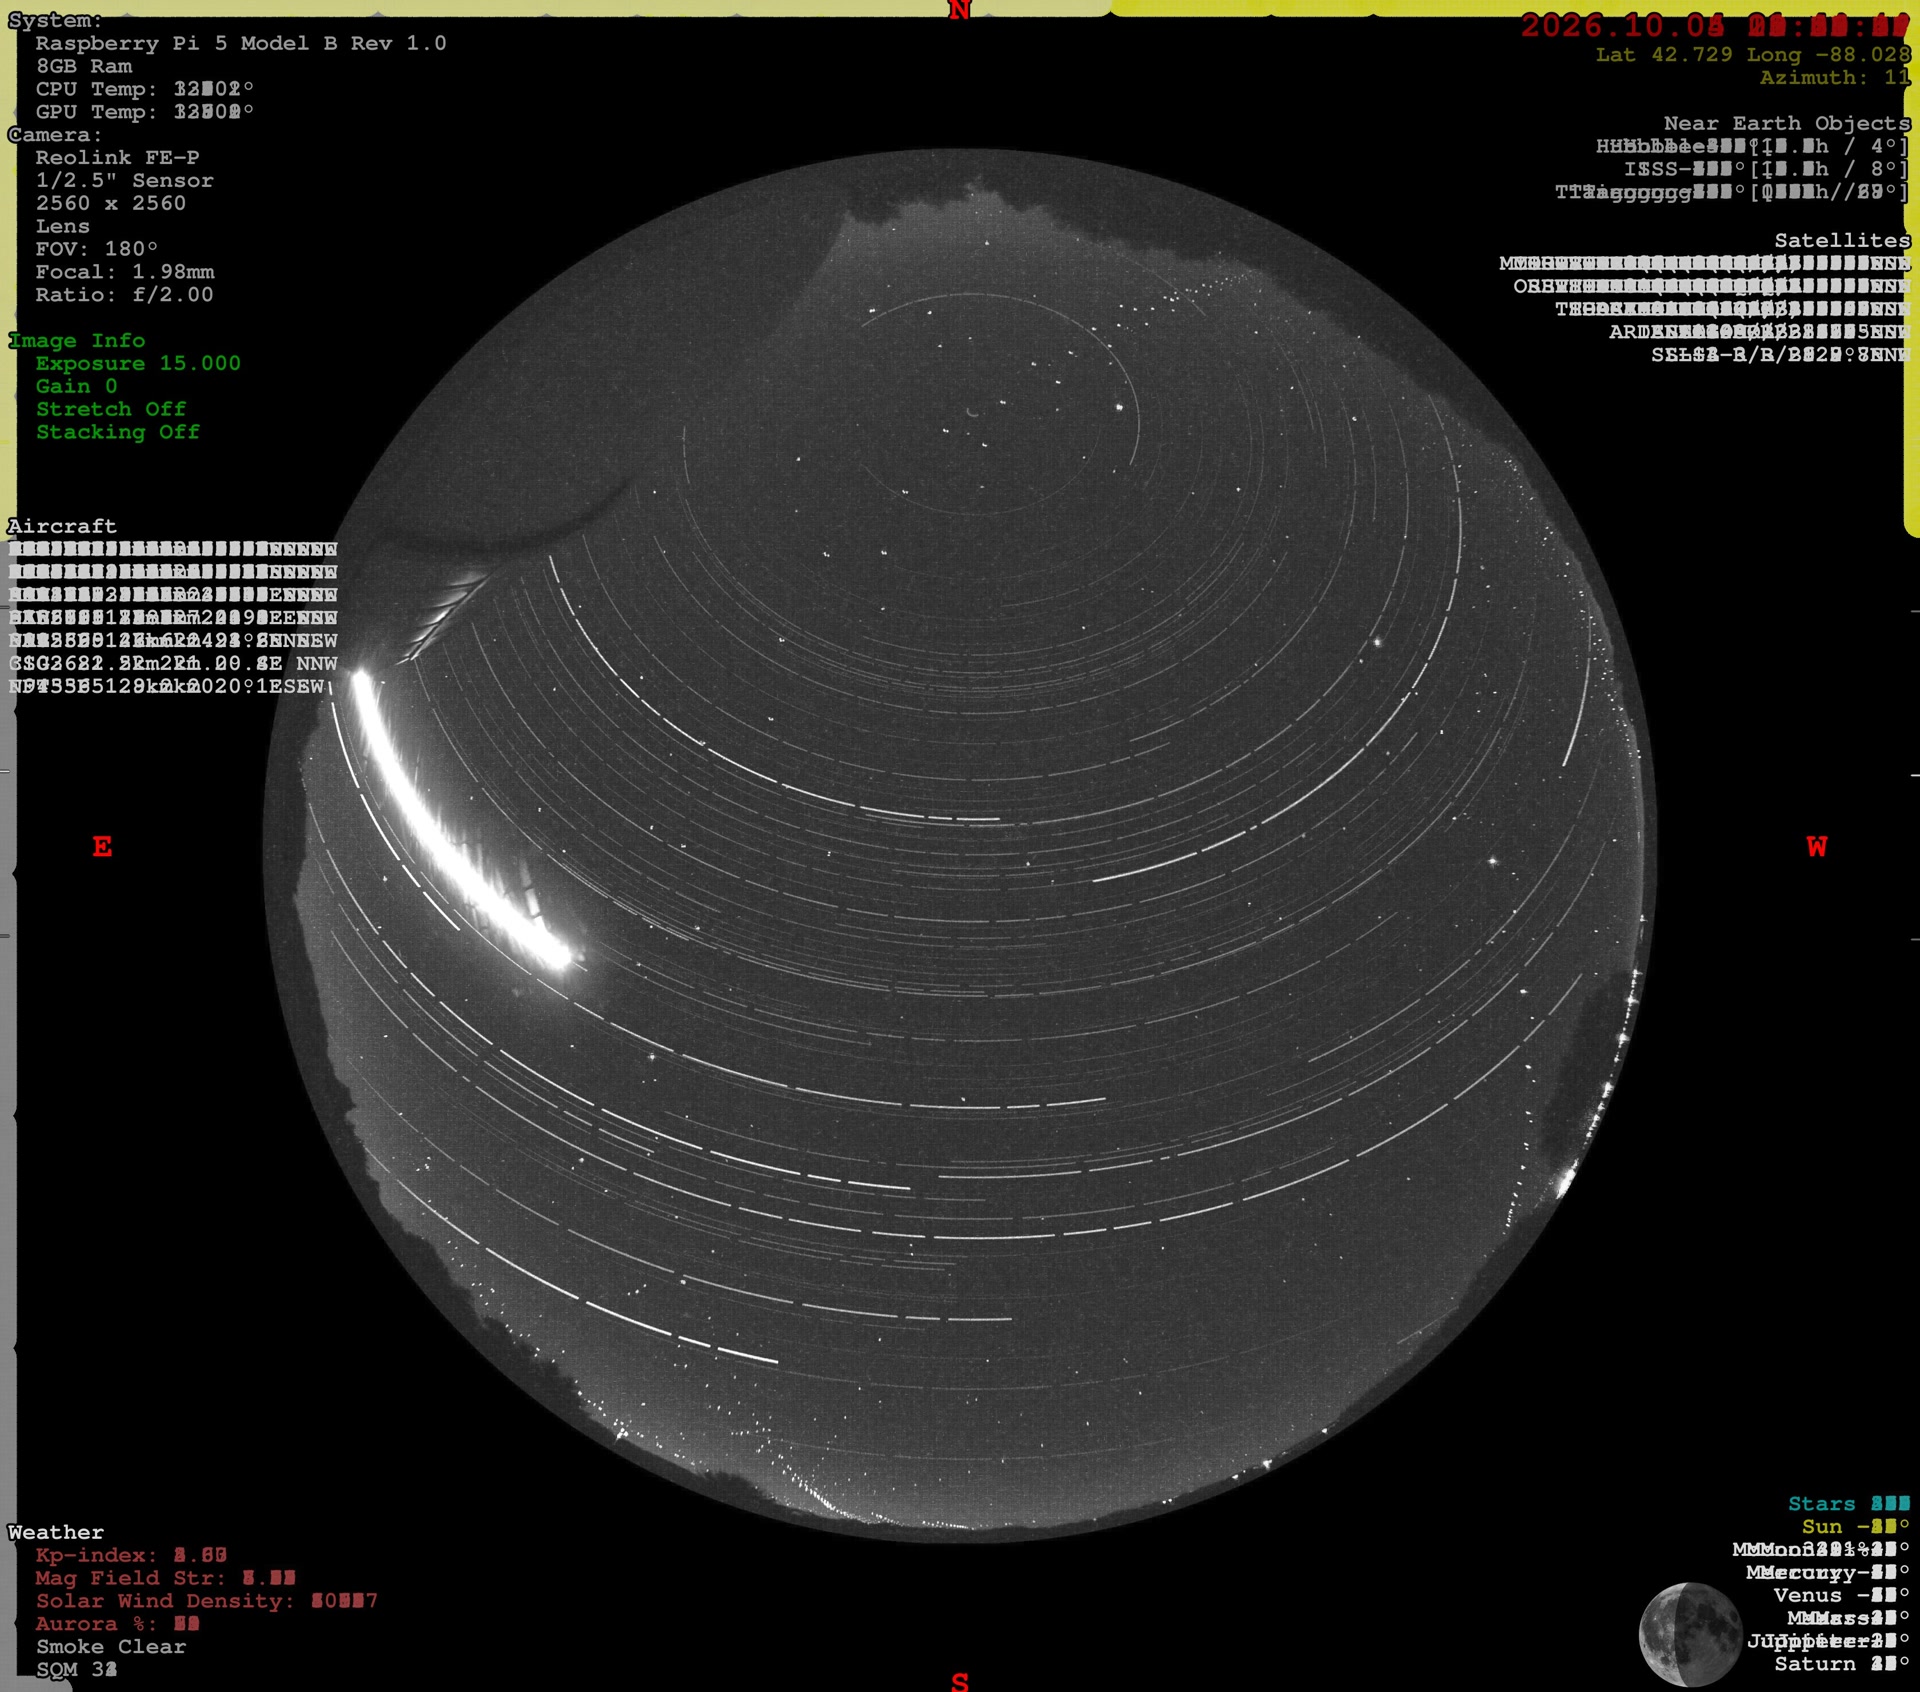This screenshot has height=1692, width=1920.
Task: Click the 'Focal: 1.98mm' text
Action: (124, 271)
